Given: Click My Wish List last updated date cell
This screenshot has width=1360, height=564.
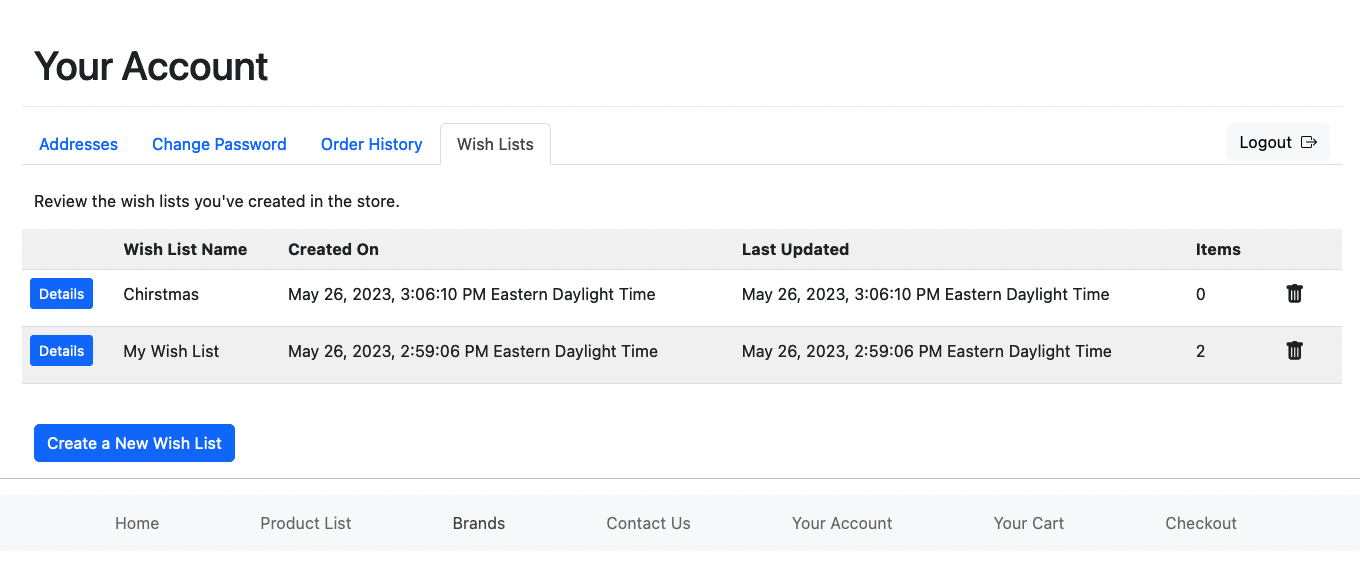Looking at the screenshot, I should [927, 351].
